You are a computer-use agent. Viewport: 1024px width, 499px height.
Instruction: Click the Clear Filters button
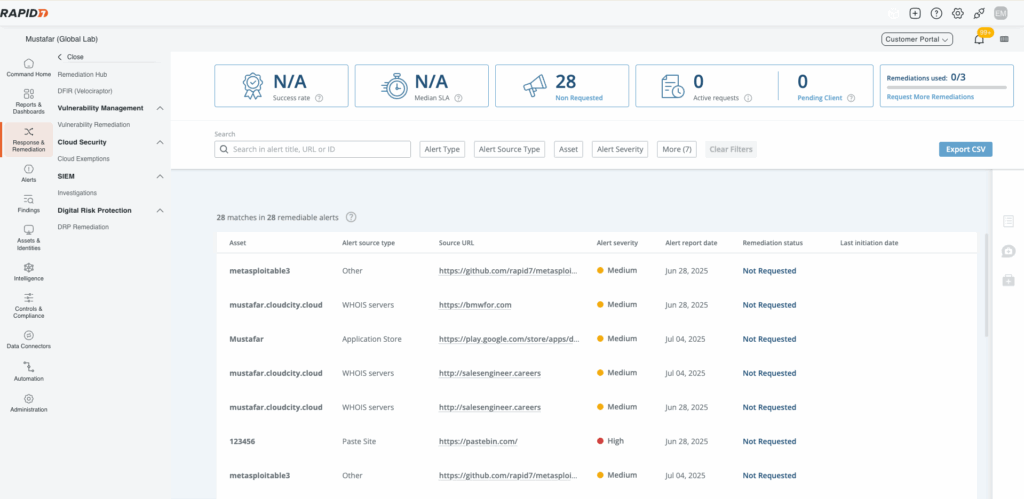click(731, 150)
